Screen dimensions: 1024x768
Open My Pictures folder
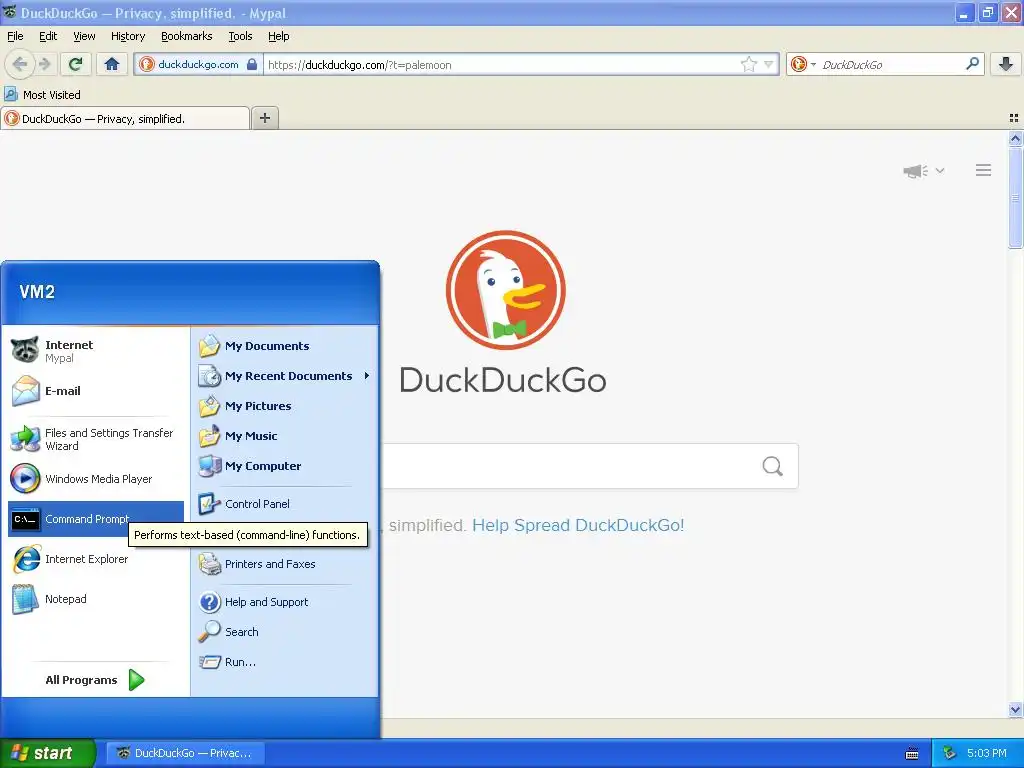285,406
